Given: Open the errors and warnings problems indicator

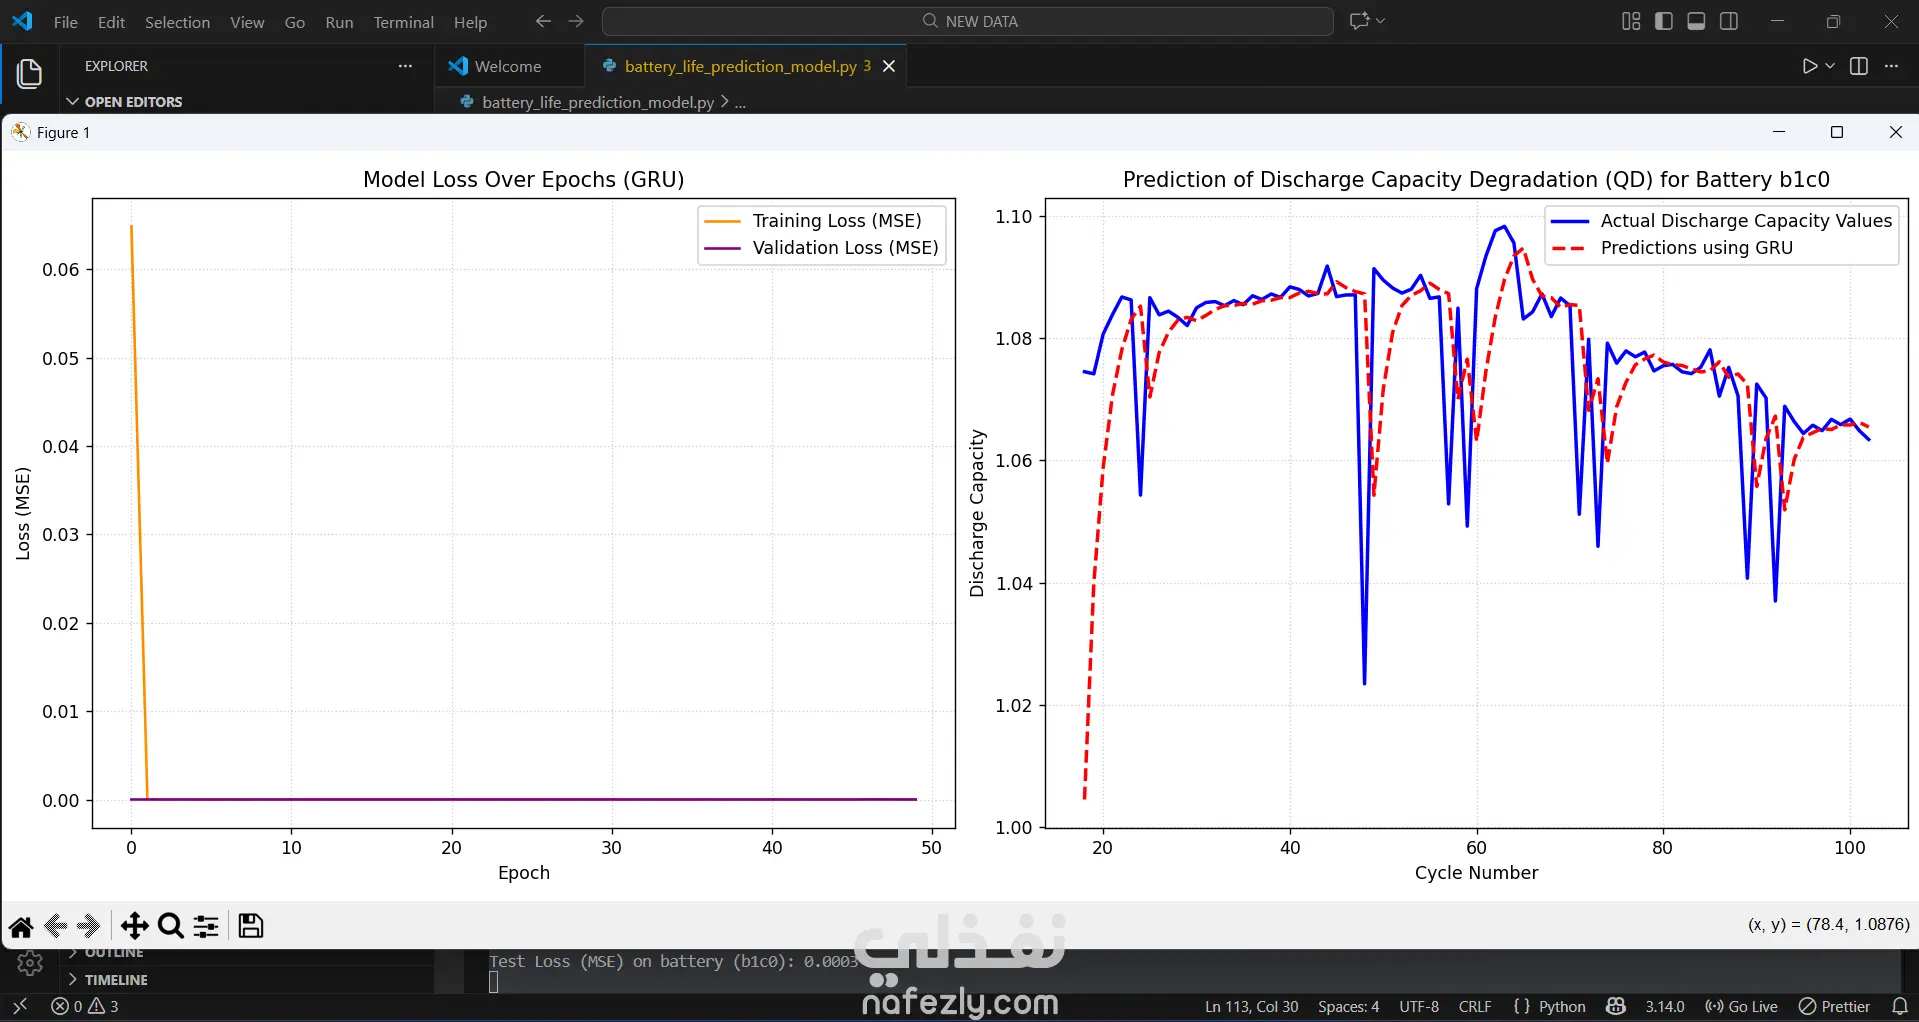Looking at the screenshot, I should pos(85,1006).
